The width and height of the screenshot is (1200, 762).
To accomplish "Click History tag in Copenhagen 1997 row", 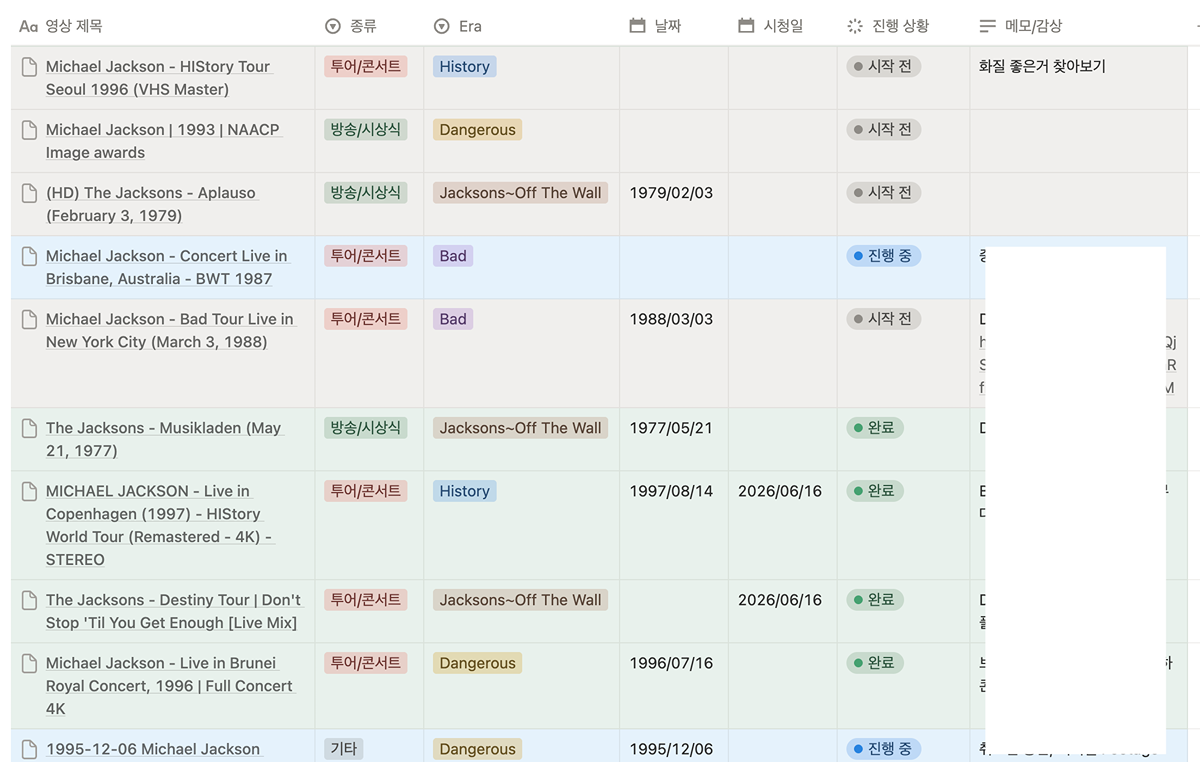I will pos(465,490).
